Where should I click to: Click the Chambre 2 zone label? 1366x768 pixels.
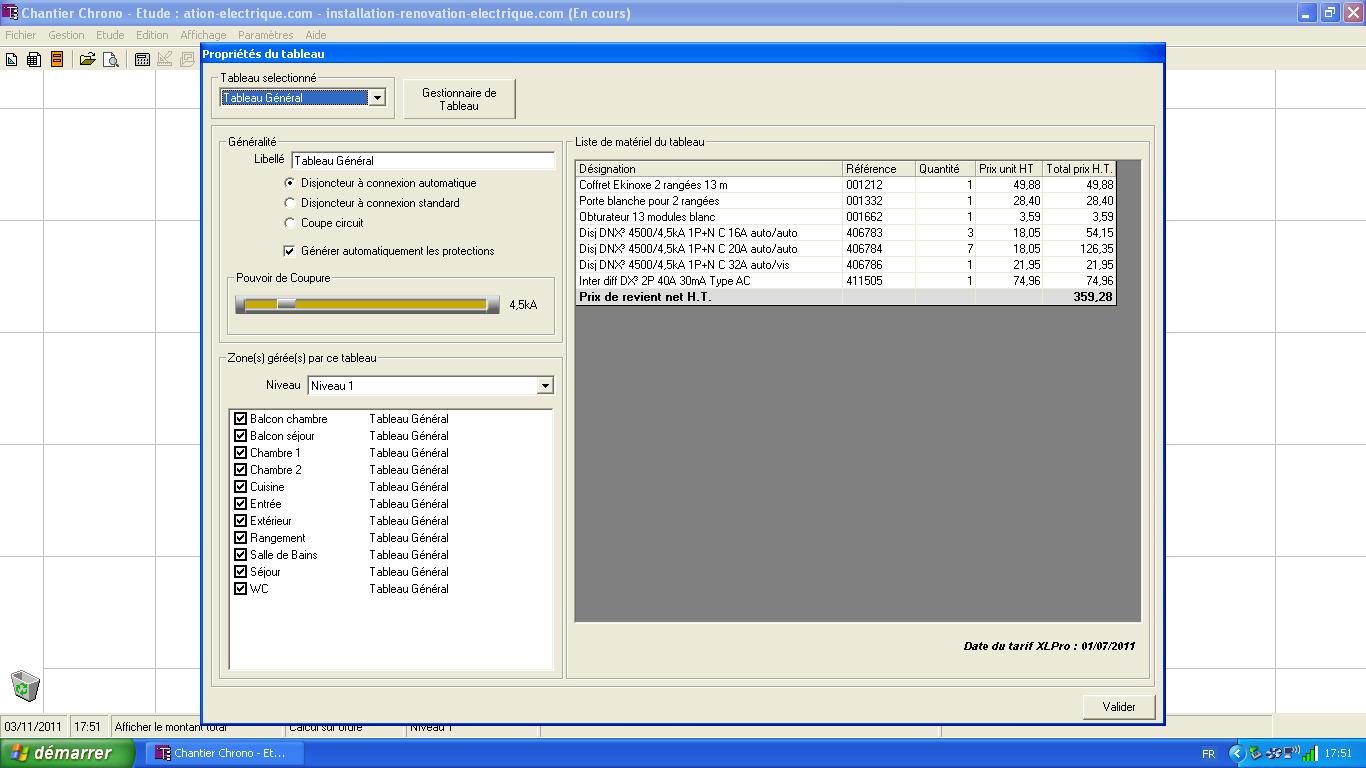coord(276,470)
